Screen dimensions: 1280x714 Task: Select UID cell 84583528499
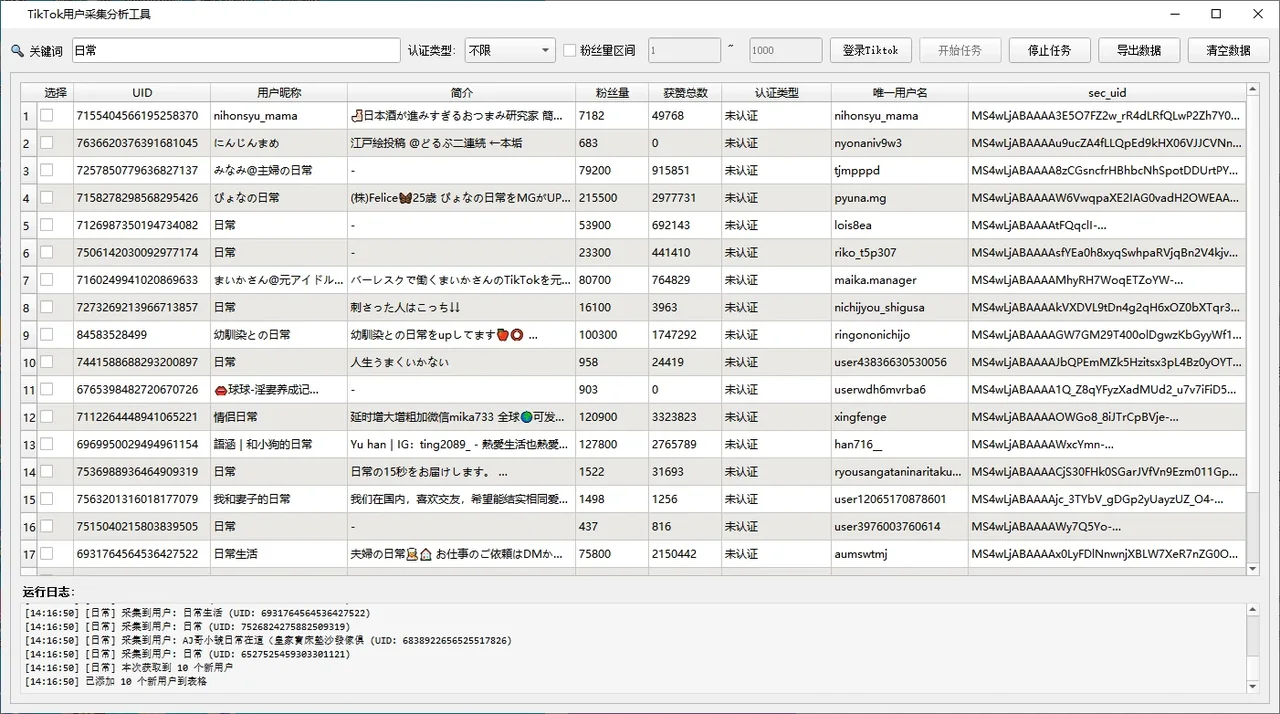pos(142,334)
